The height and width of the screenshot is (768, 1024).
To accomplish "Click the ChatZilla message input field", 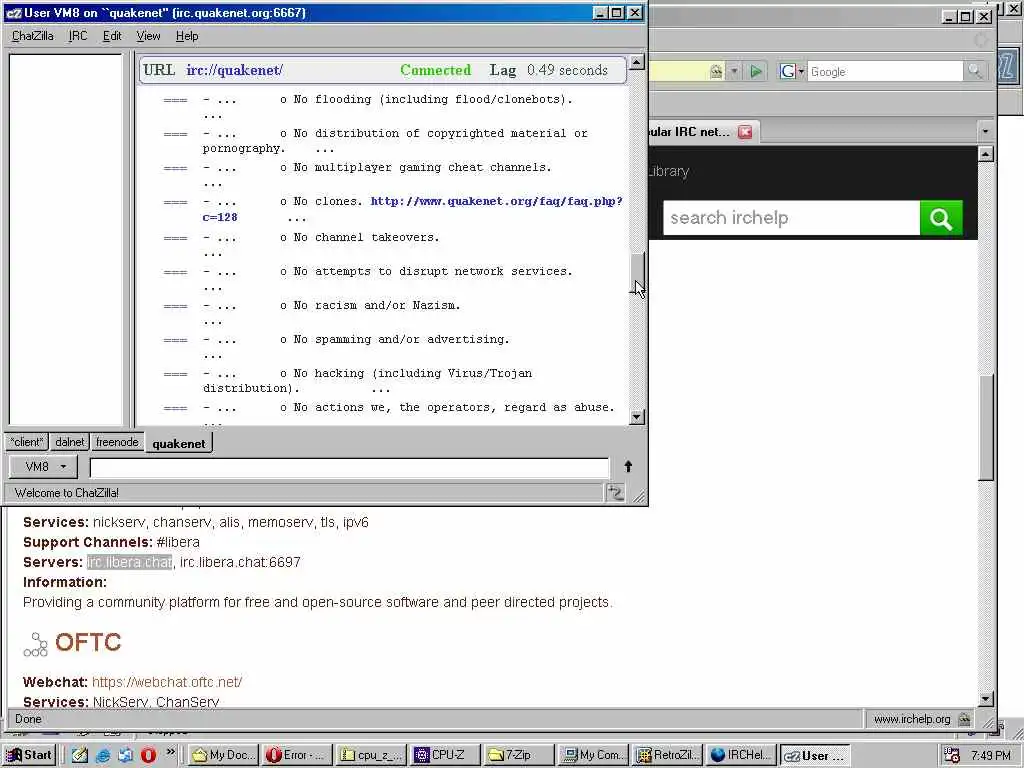I will tap(349, 468).
